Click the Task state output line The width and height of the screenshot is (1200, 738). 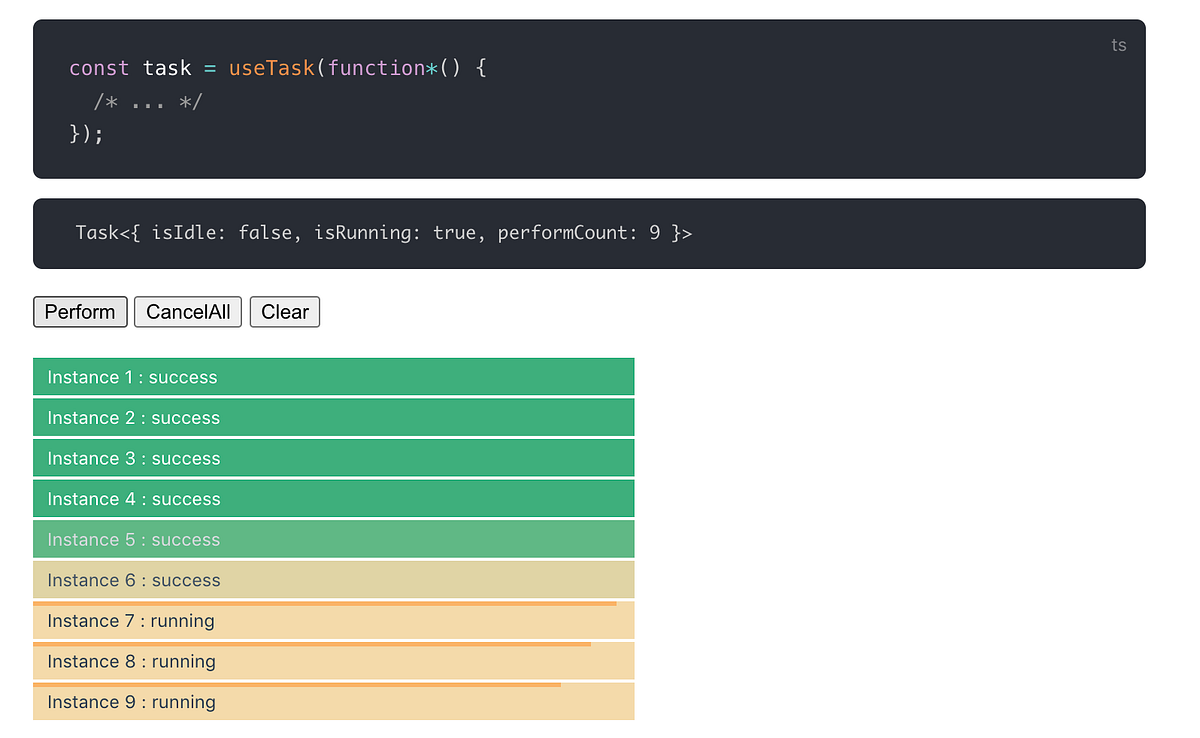tap(384, 233)
